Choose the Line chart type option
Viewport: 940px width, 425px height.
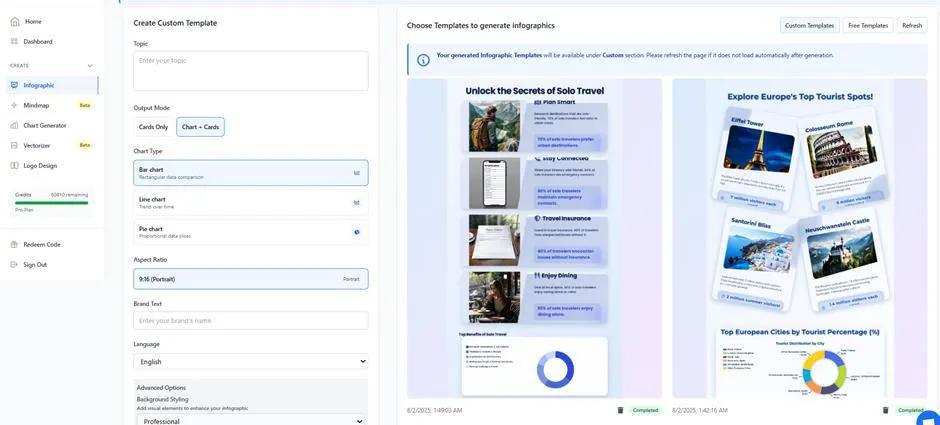click(250, 202)
